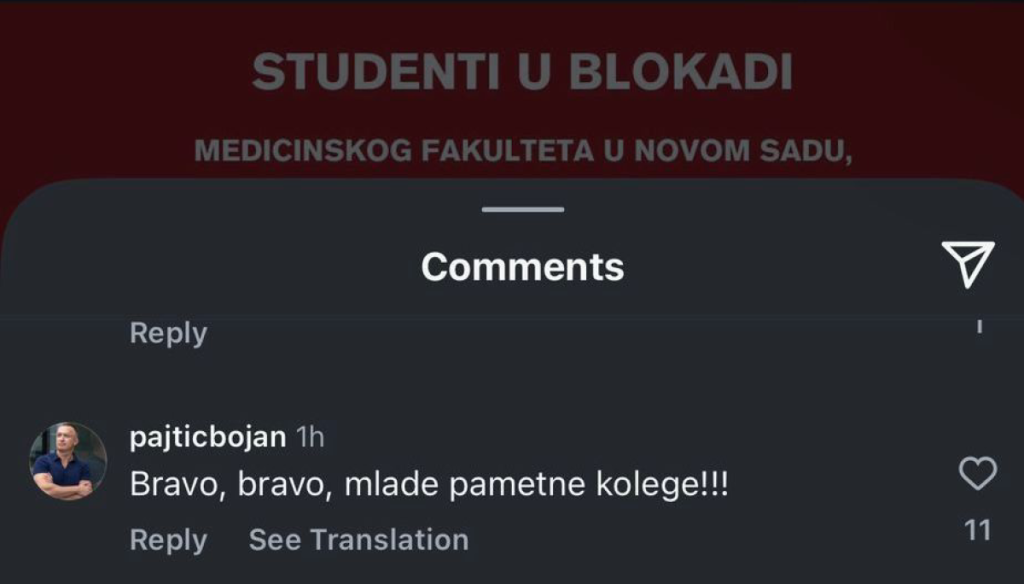Tap the pajticbojan username
The image size is (1024, 584).
(x=208, y=437)
